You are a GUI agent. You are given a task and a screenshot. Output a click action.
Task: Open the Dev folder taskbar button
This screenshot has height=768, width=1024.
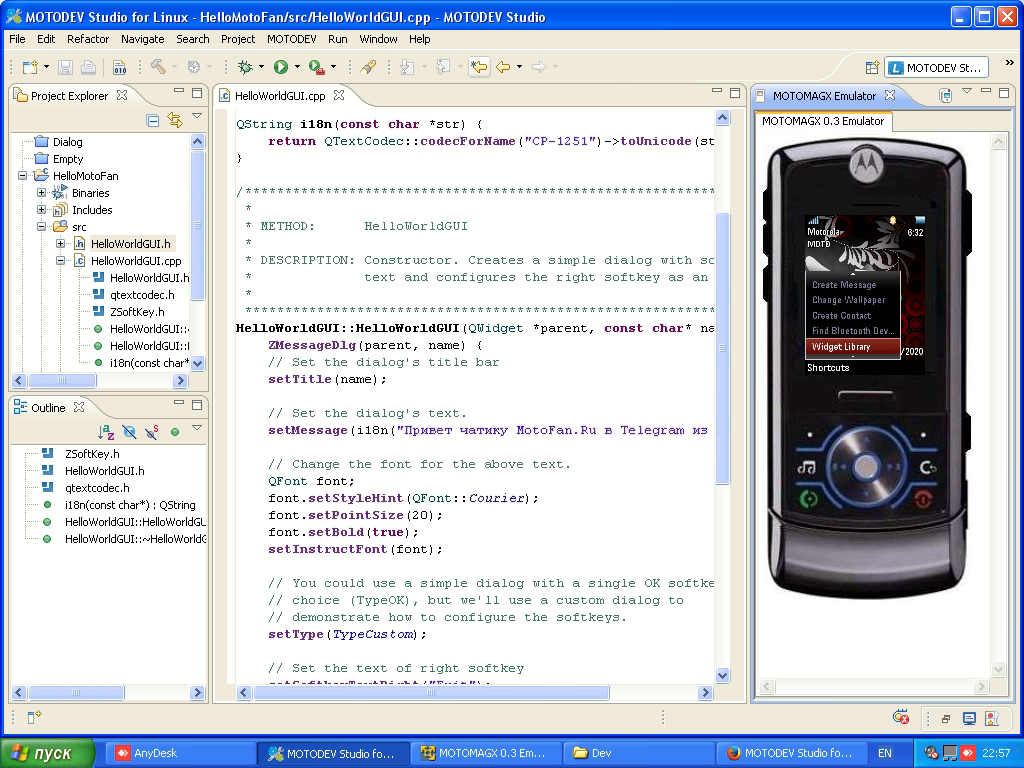pyautogui.click(x=637, y=753)
